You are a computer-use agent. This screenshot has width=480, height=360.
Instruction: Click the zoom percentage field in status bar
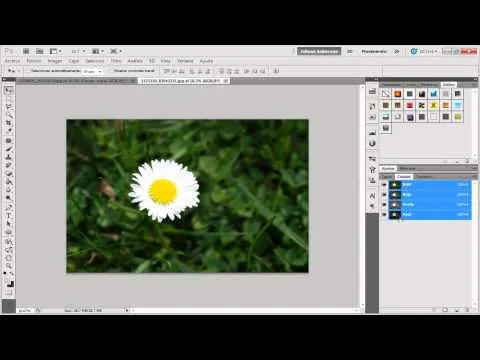click(x=25, y=310)
